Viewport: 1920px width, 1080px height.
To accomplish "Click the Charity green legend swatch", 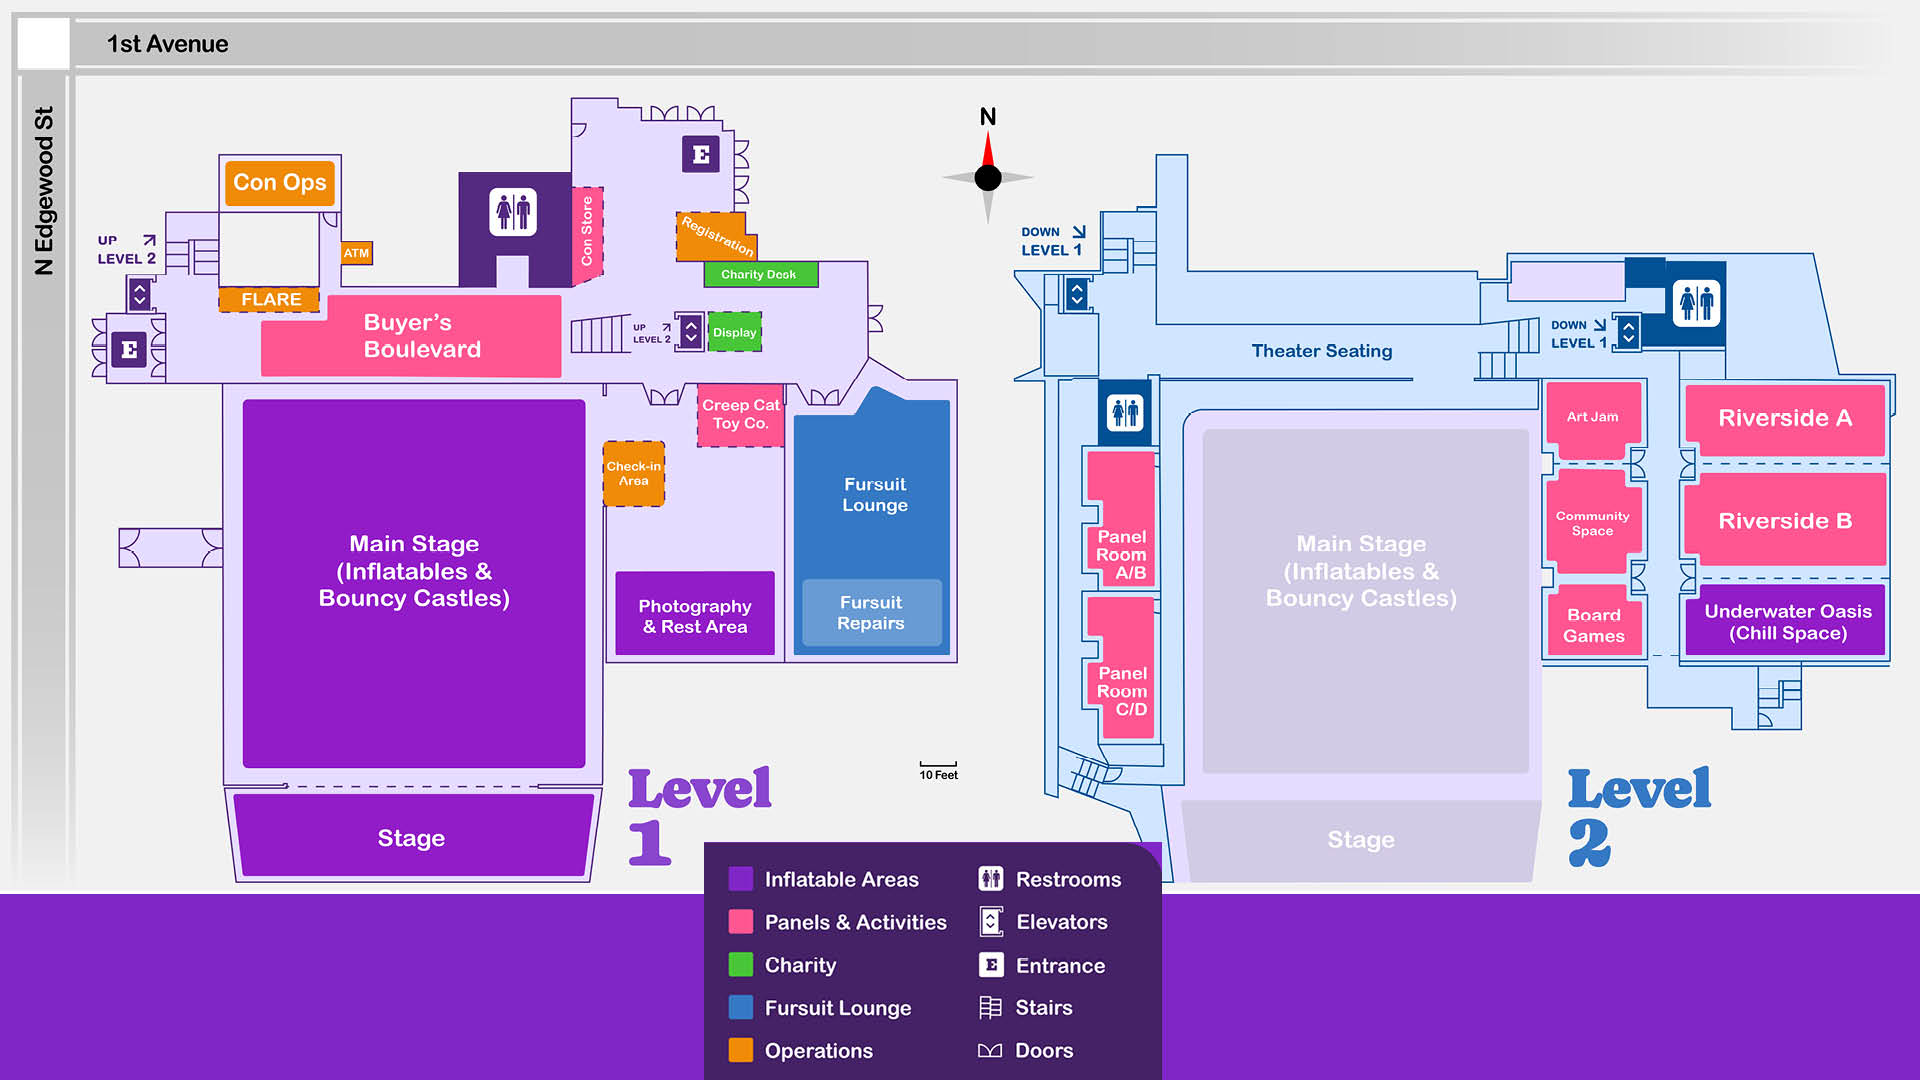I will point(741,965).
